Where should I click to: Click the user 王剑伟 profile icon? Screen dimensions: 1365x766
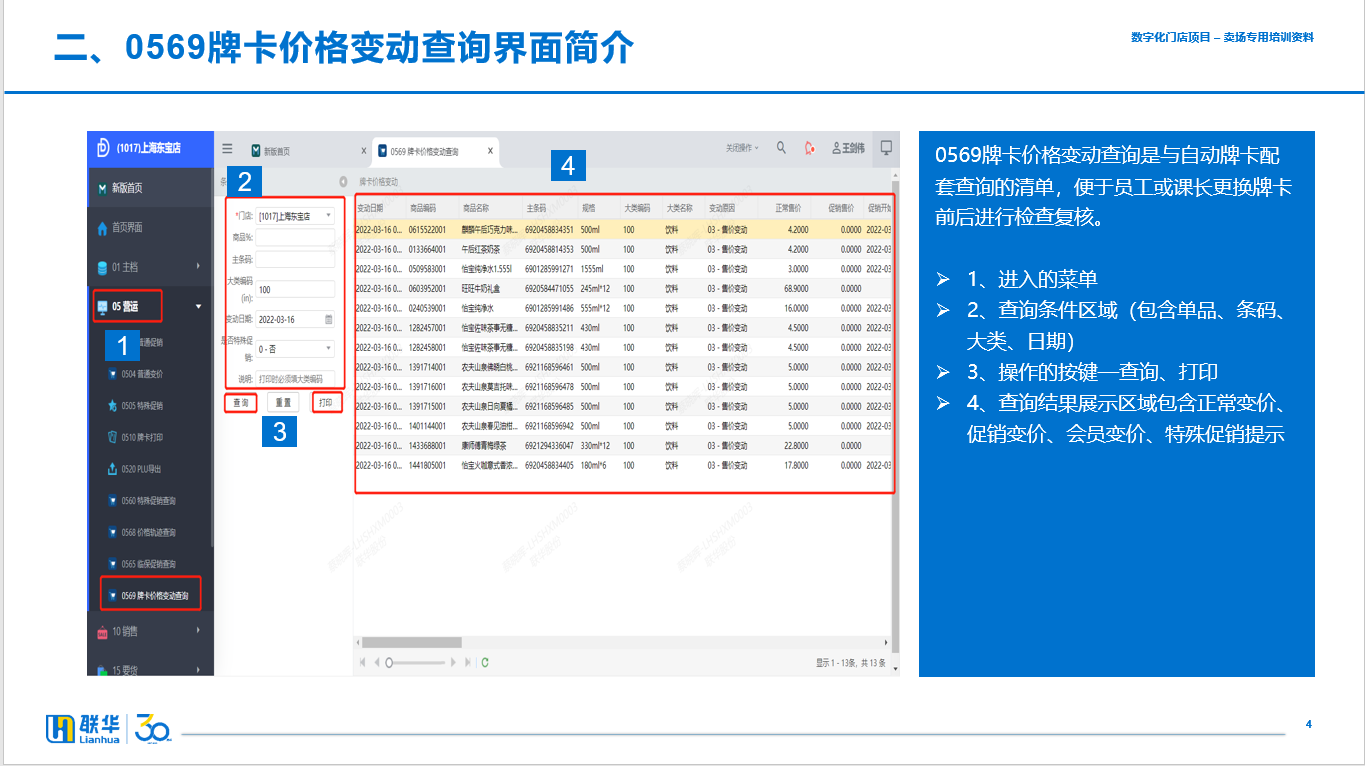pyautogui.click(x=848, y=148)
